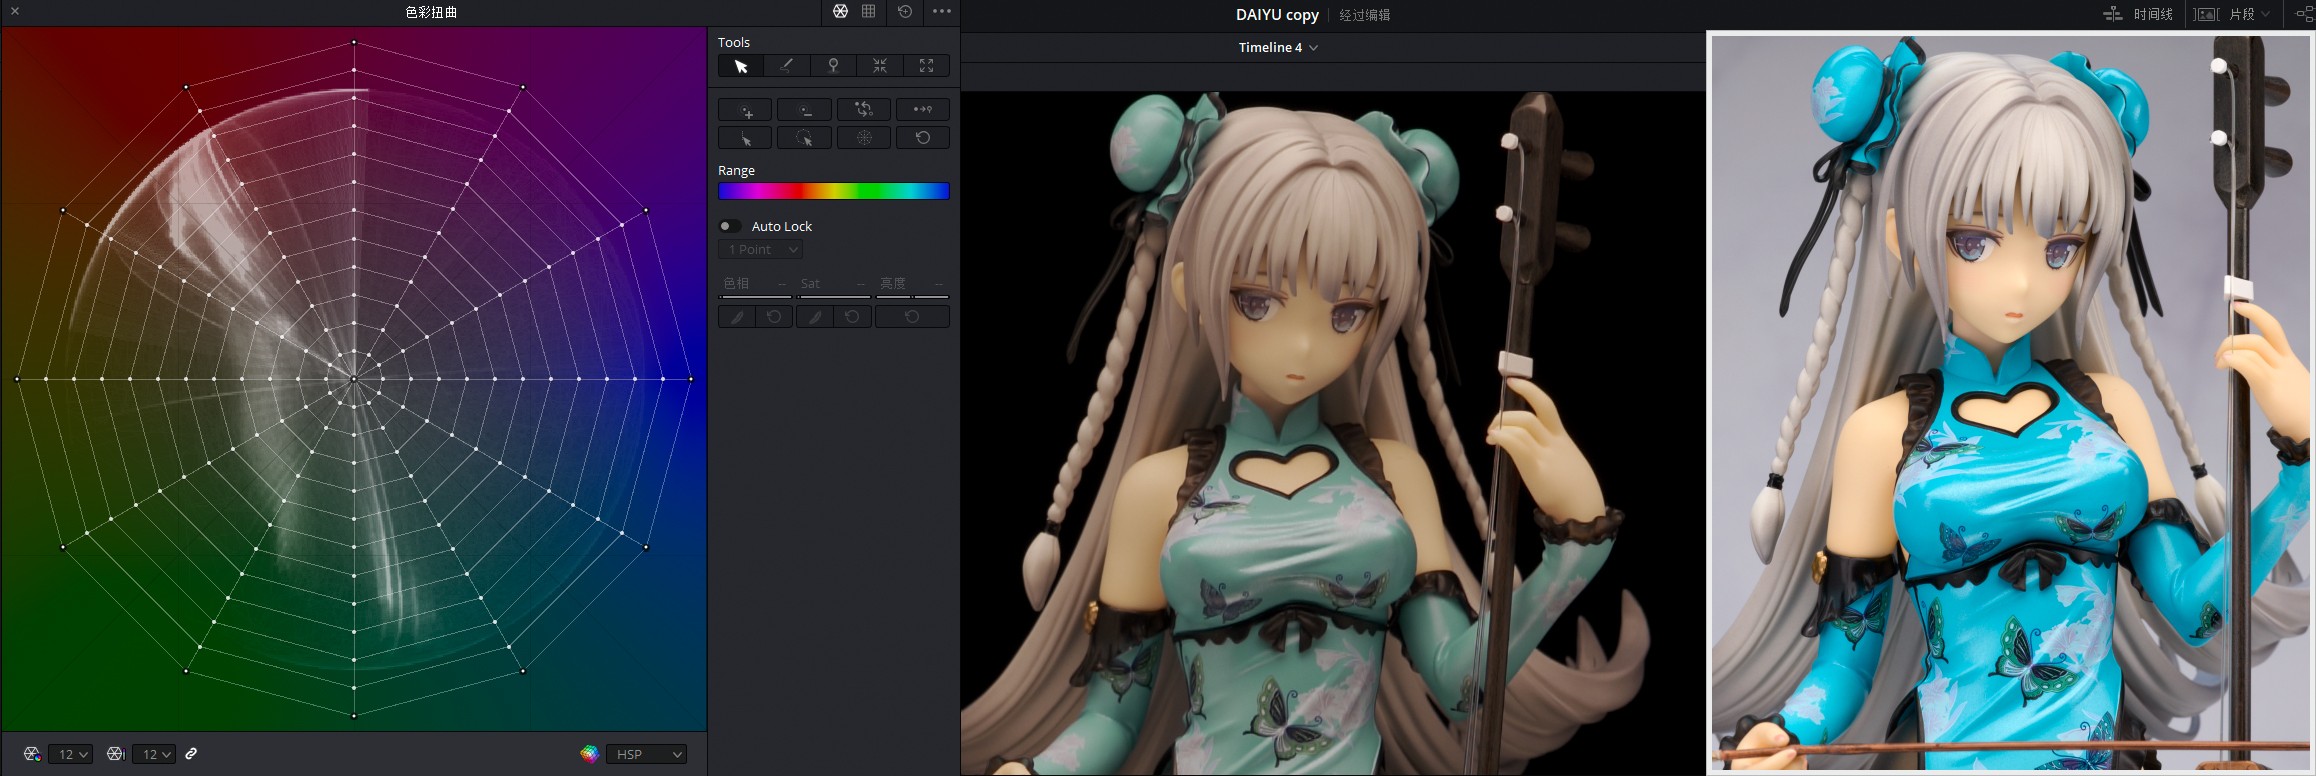This screenshot has height=776, width=2316.
Task: Click the viewer image with black background
Action: (1333, 433)
